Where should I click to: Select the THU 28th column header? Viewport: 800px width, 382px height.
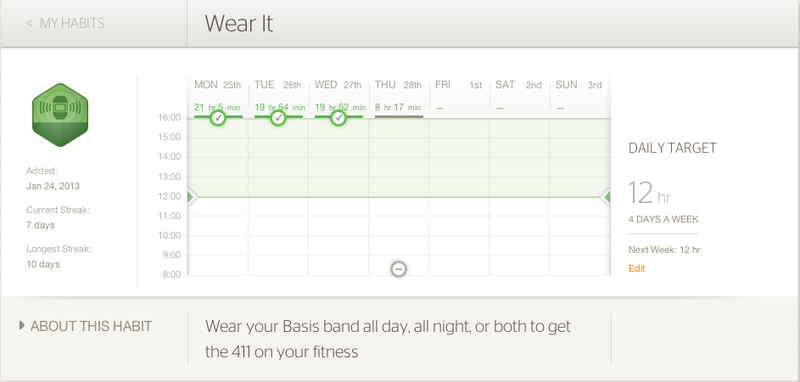tap(398, 85)
